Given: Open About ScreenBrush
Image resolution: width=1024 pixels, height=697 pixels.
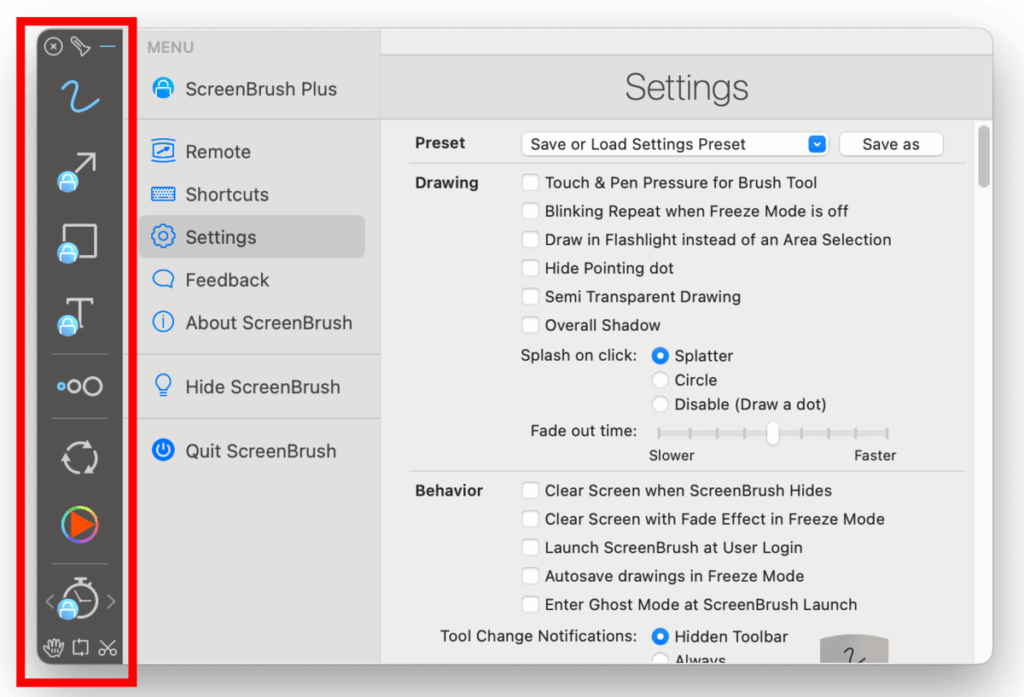Looking at the screenshot, I should [x=252, y=322].
